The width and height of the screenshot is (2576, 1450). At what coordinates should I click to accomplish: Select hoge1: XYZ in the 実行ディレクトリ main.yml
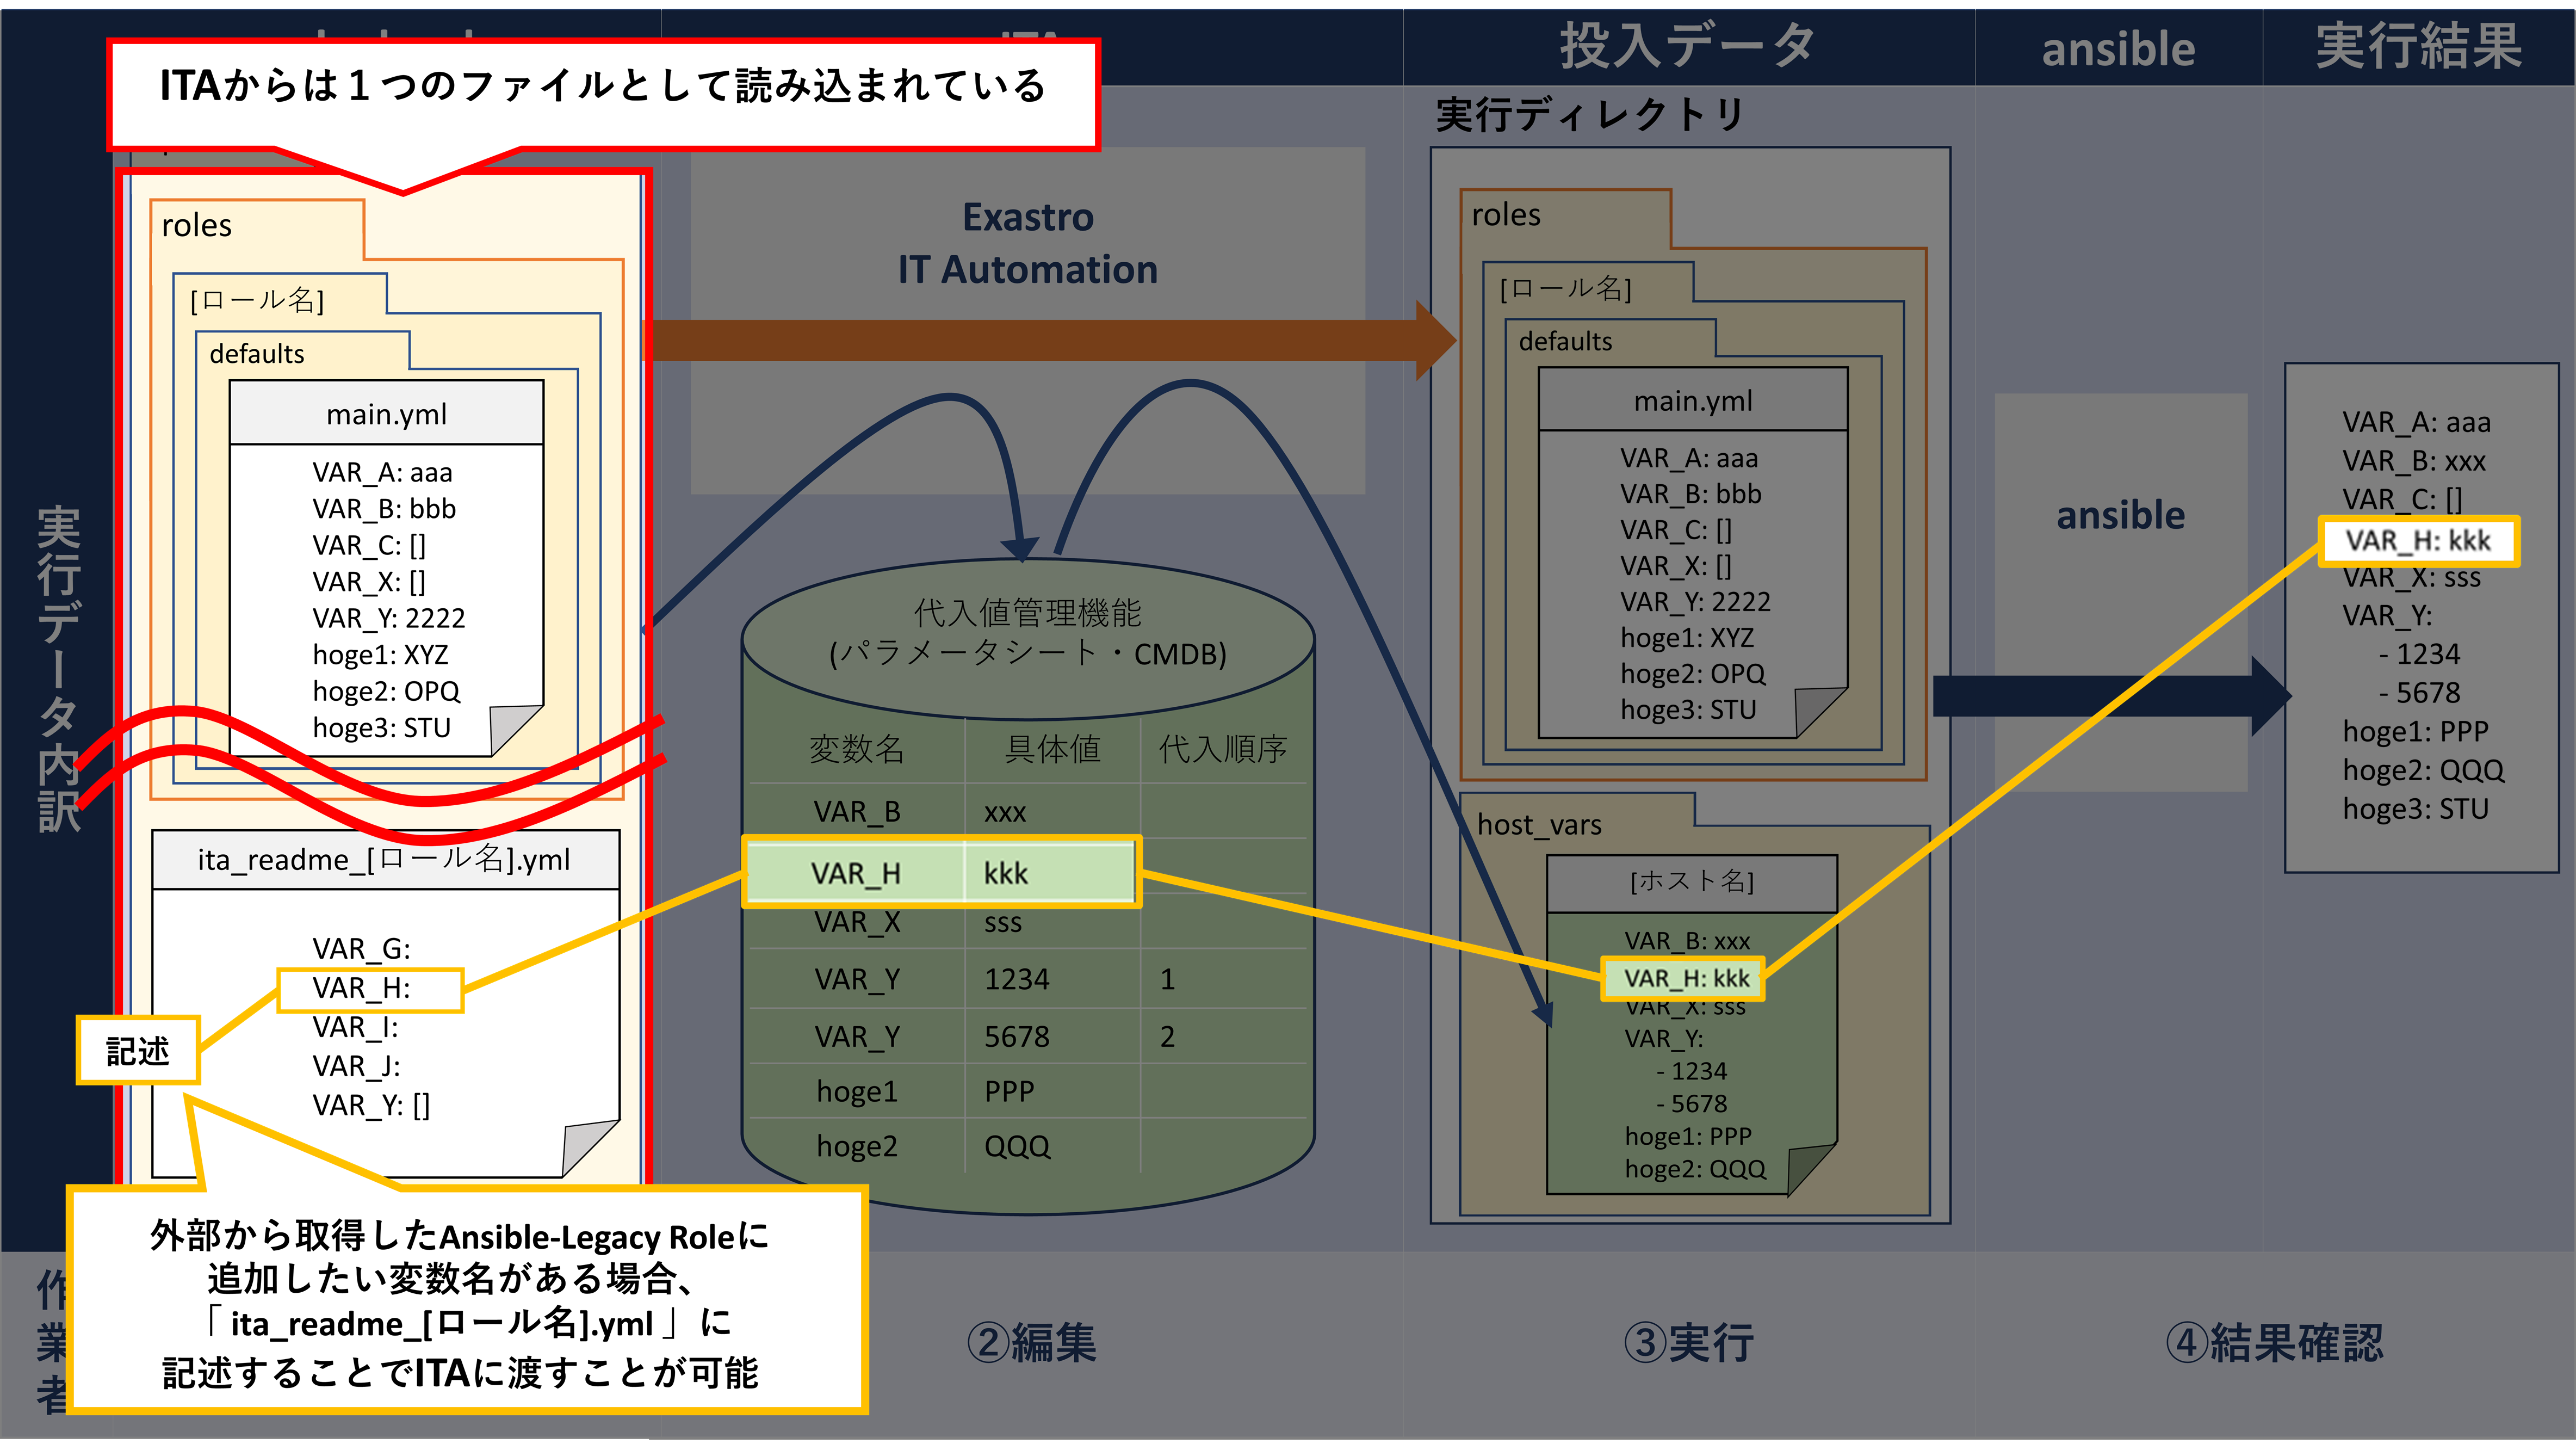click(1687, 638)
